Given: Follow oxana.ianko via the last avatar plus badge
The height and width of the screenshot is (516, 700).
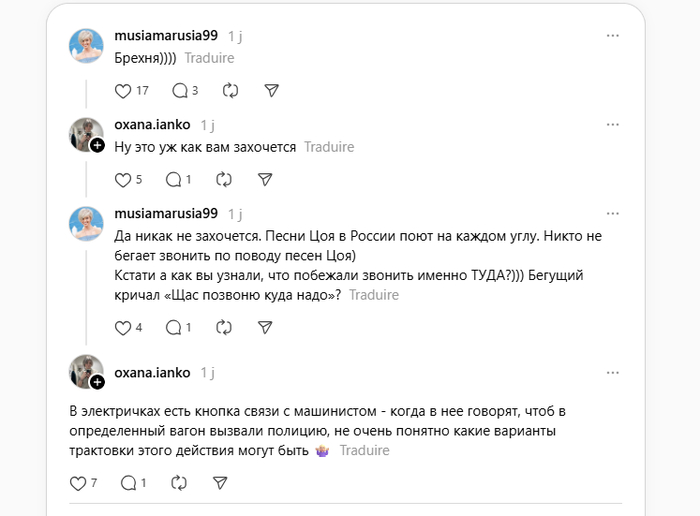Looking at the screenshot, I should point(97,382).
